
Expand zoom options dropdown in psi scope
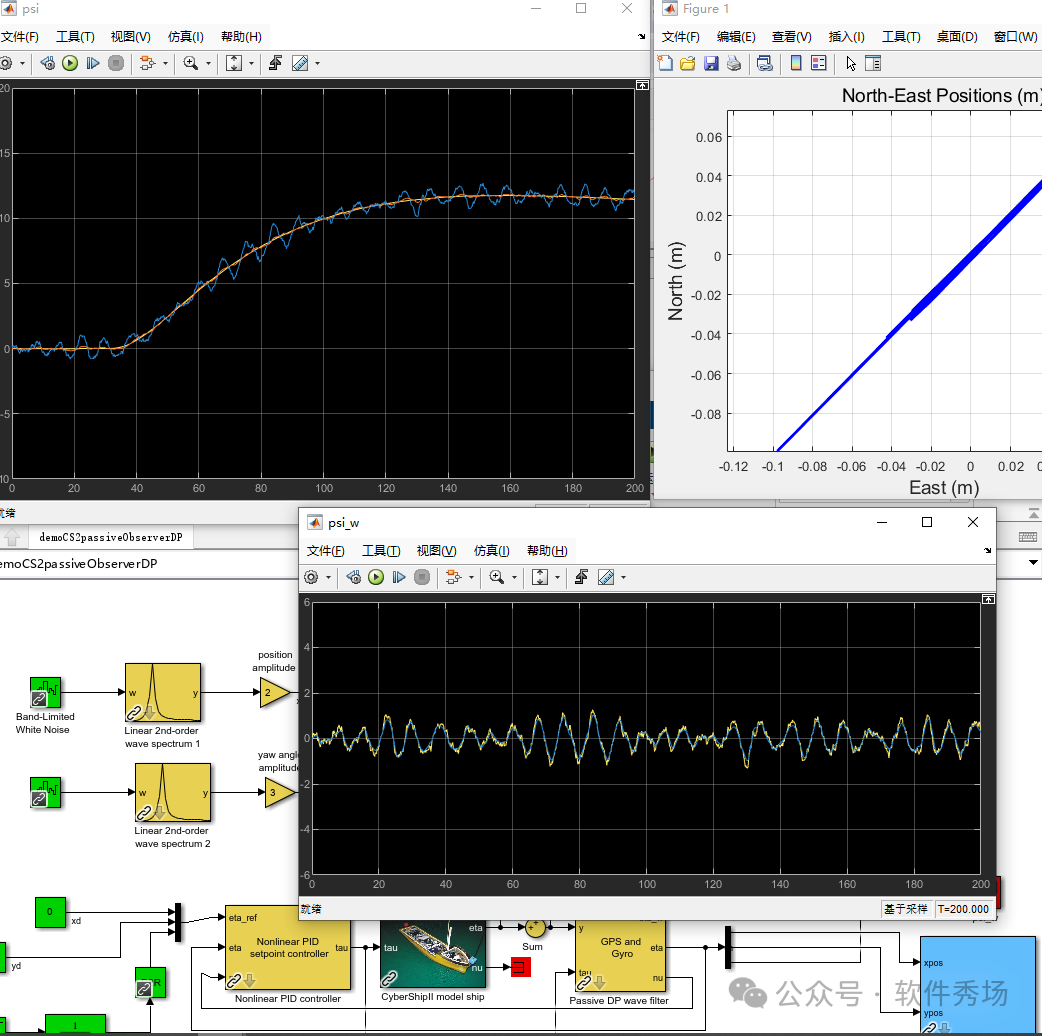coord(208,64)
